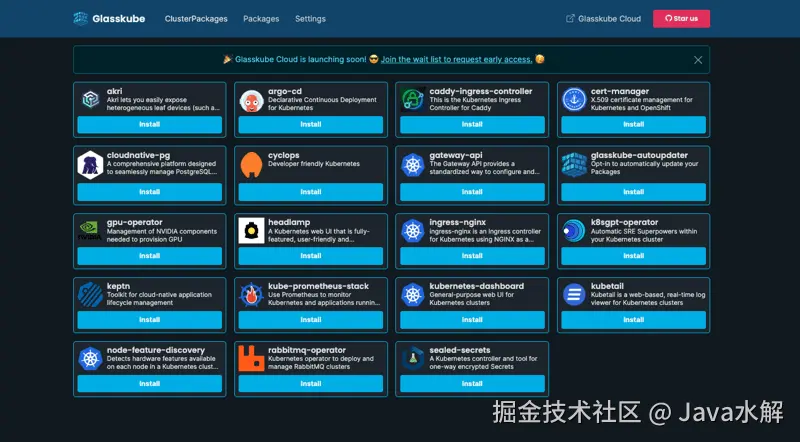The image size is (800, 442).
Task: Click the cloudnative-pg elephant icon
Action: pyautogui.click(x=90, y=165)
